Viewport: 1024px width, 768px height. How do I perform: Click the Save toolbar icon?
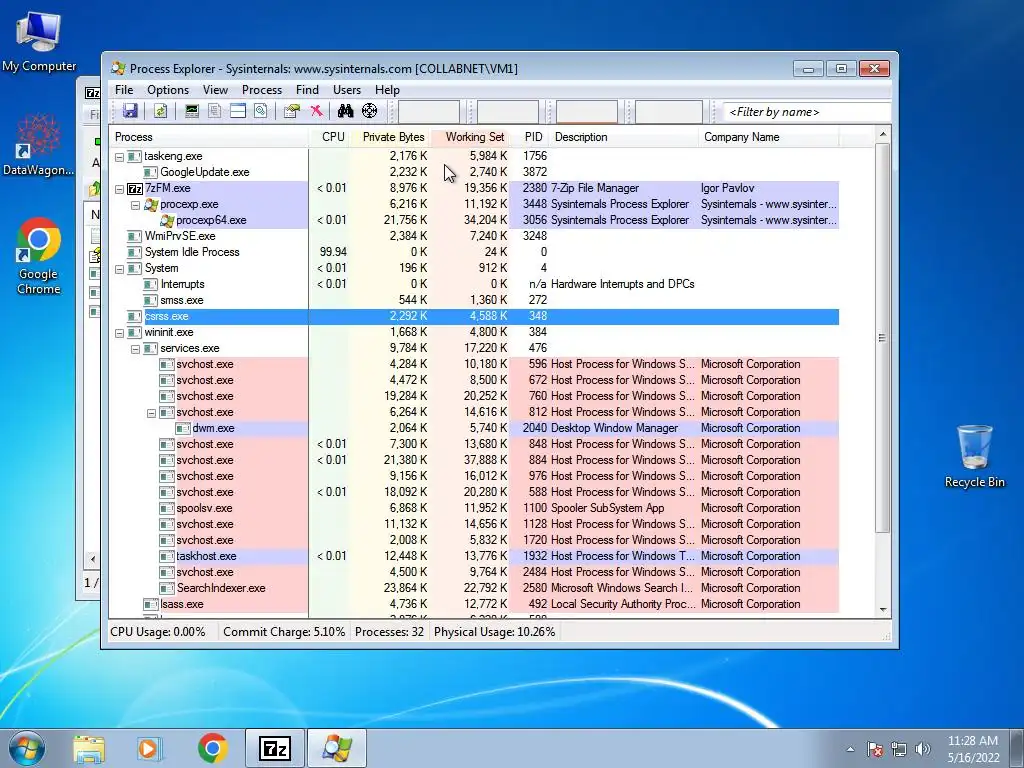click(130, 111)
